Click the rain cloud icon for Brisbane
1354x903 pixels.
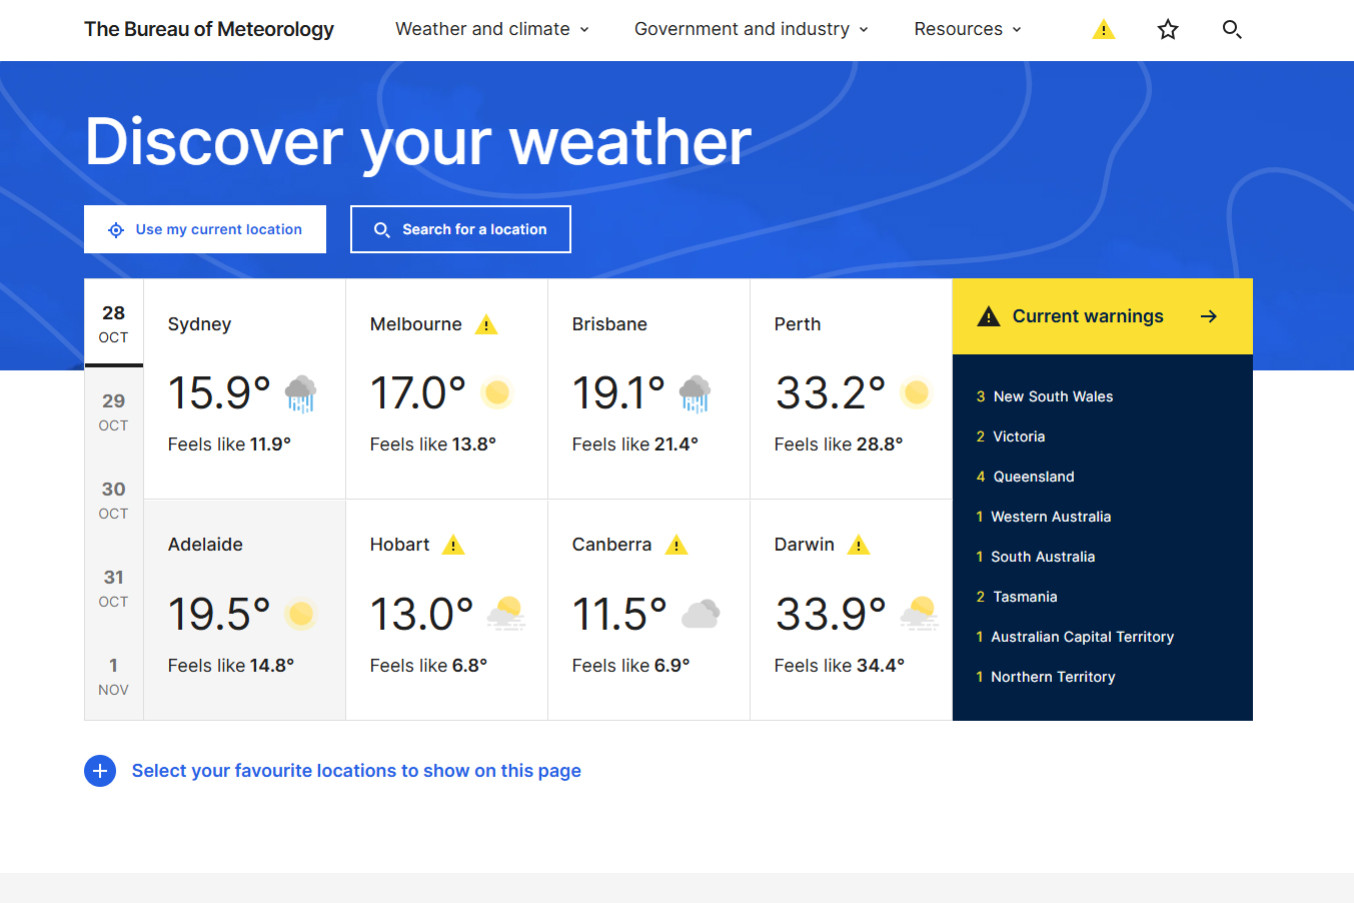click(695, 392)
